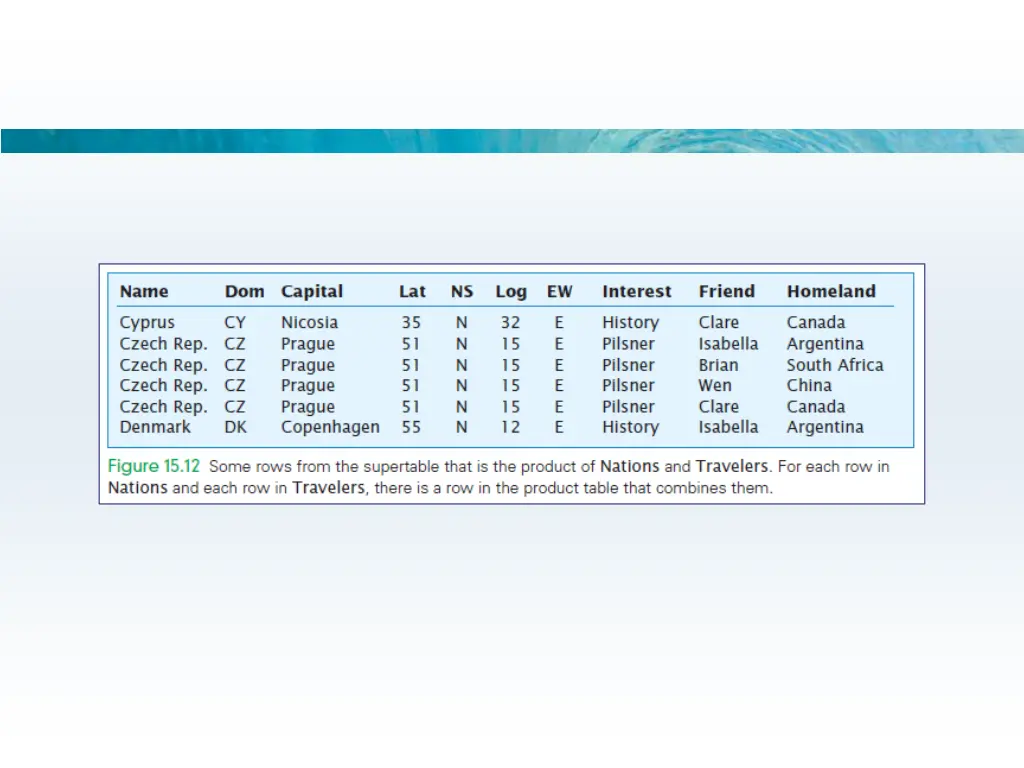
Task: Click the latitude value '55'
Action: (x=411, y=427)
